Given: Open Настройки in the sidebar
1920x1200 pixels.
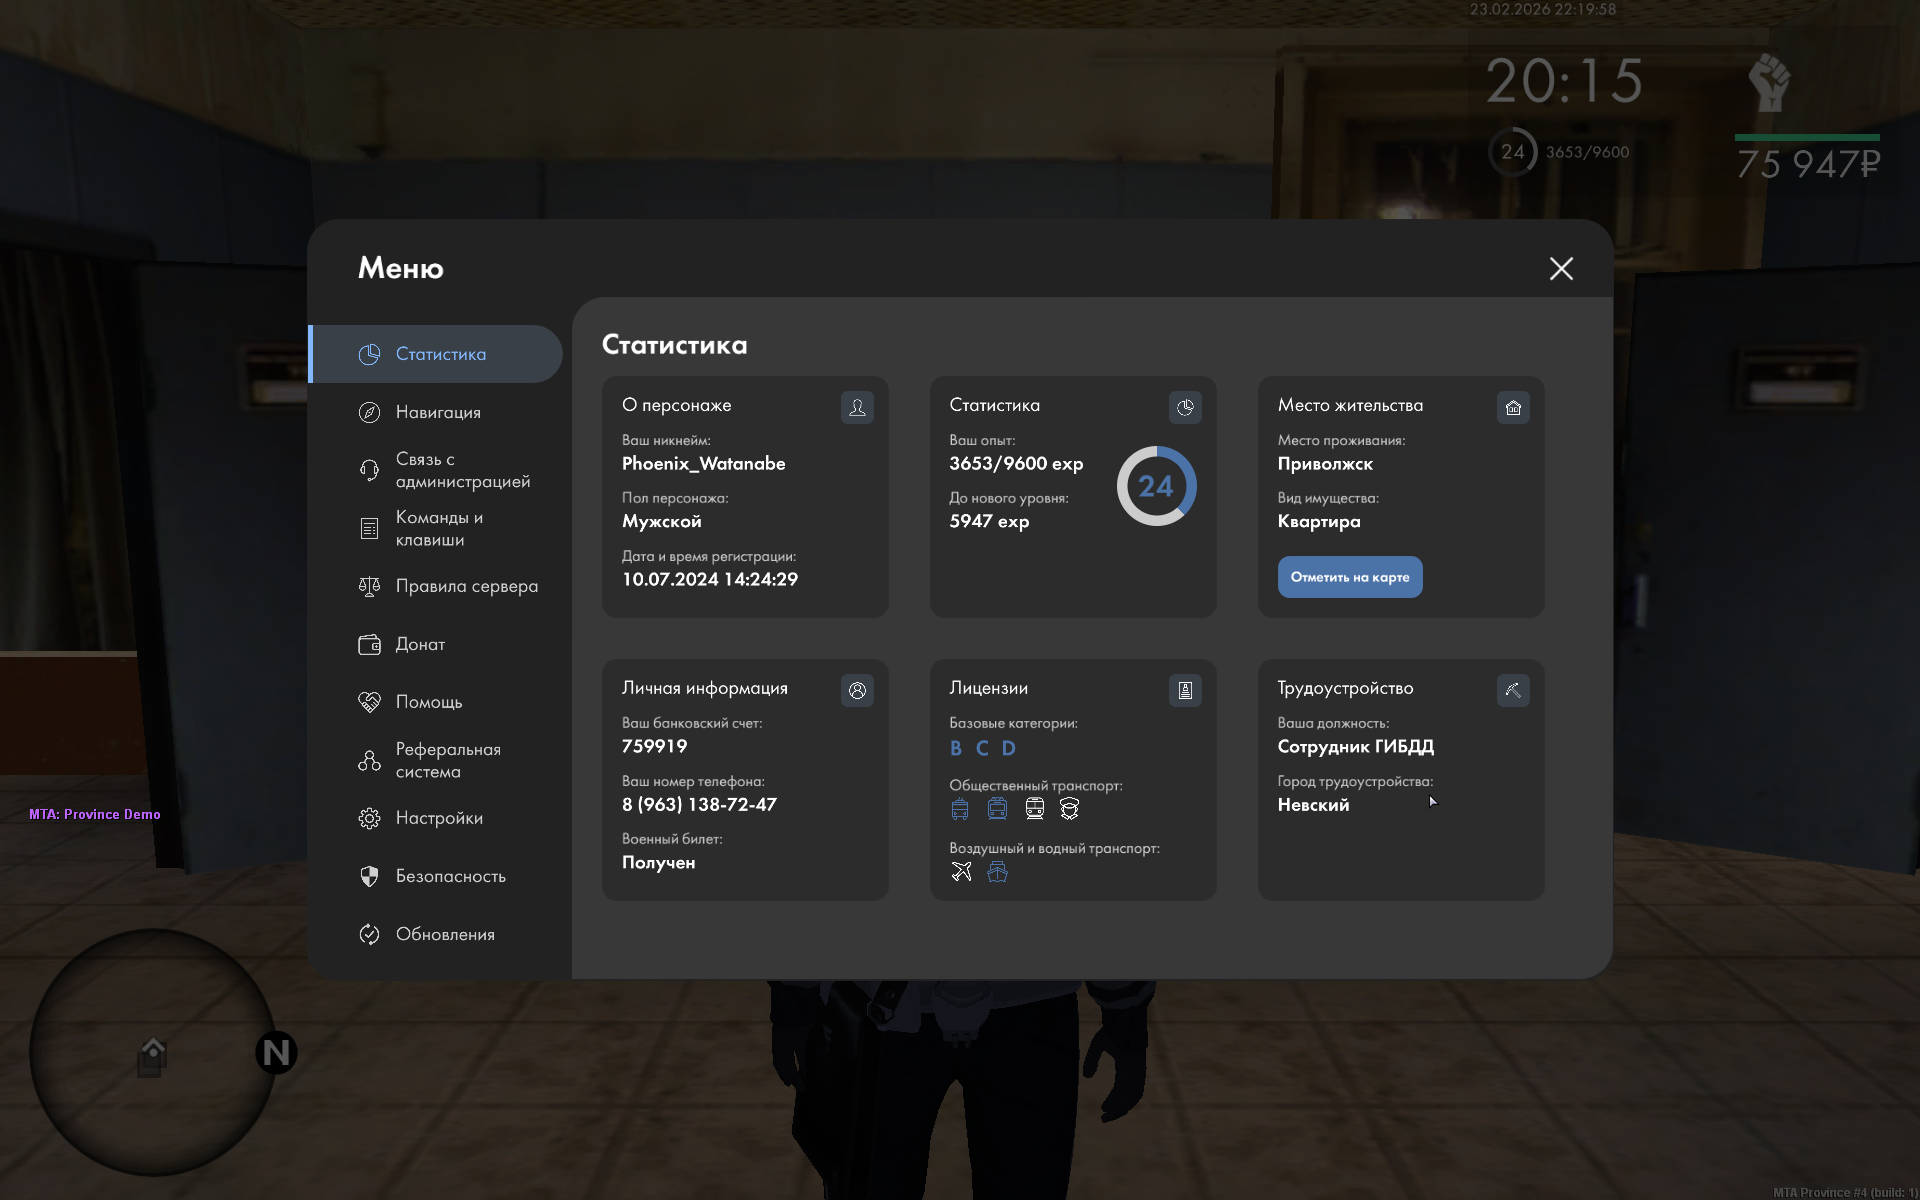Looking at the screenshot, I should click(438, 818).
